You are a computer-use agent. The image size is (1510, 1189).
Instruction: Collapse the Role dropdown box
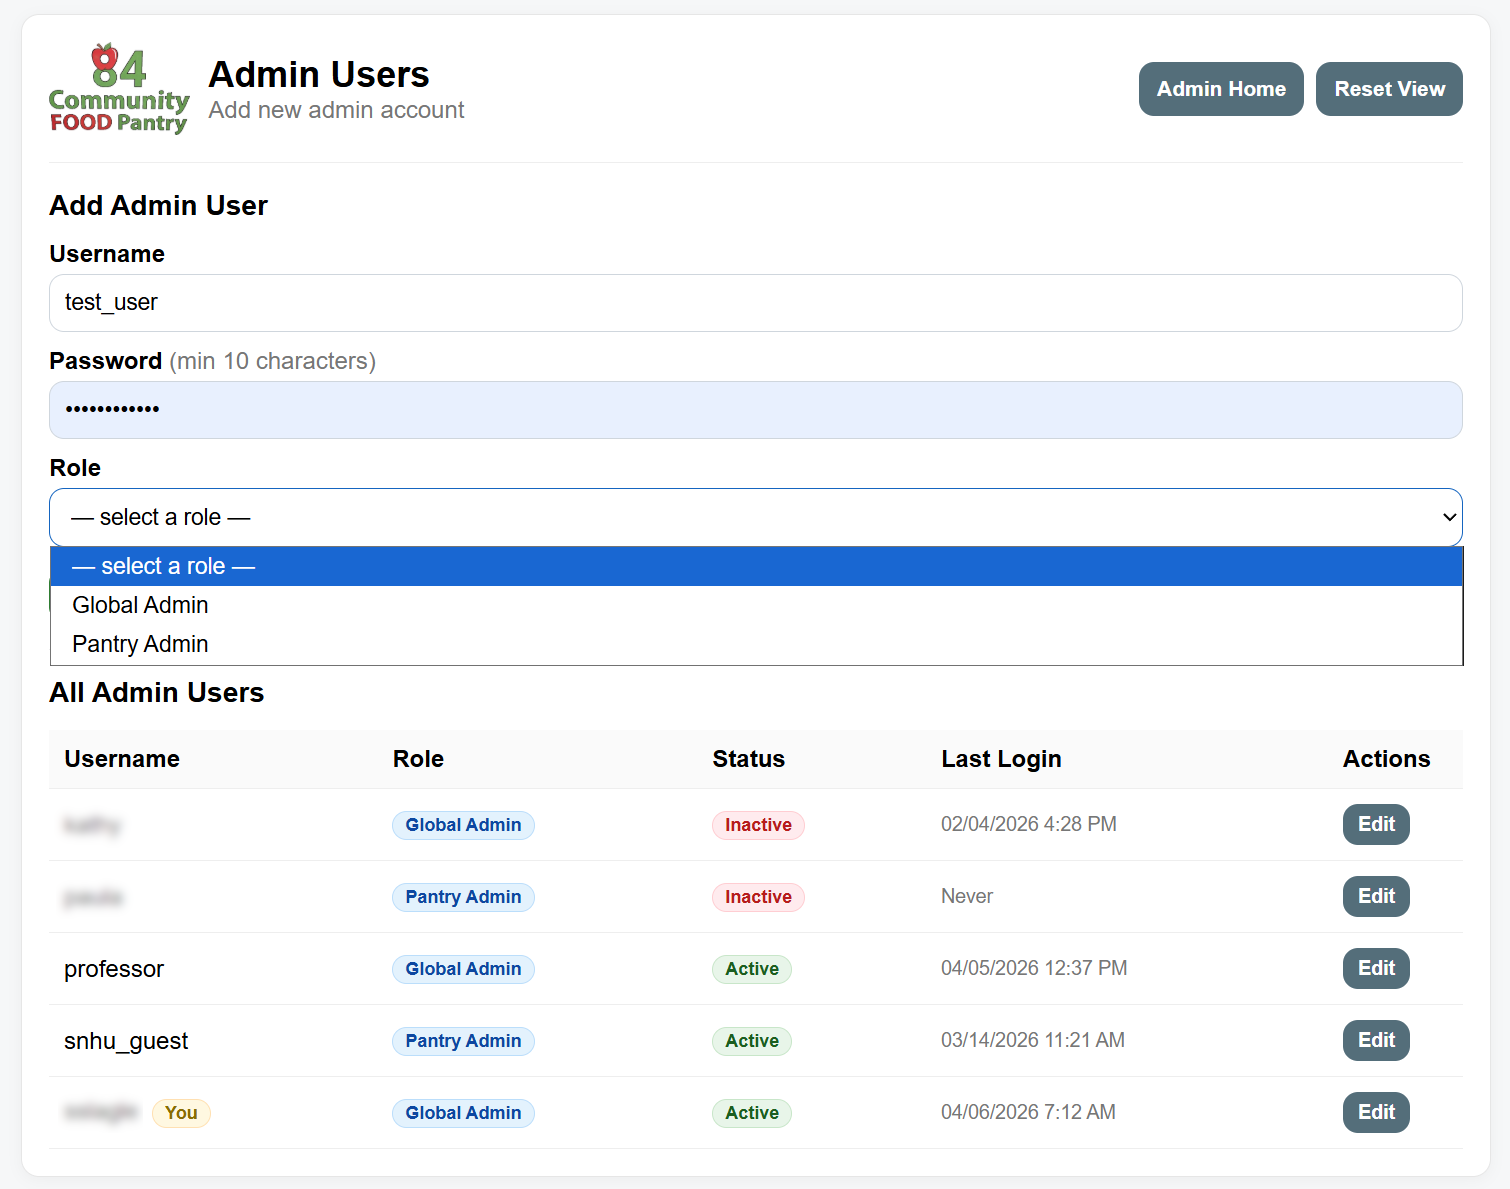point(756,517)
